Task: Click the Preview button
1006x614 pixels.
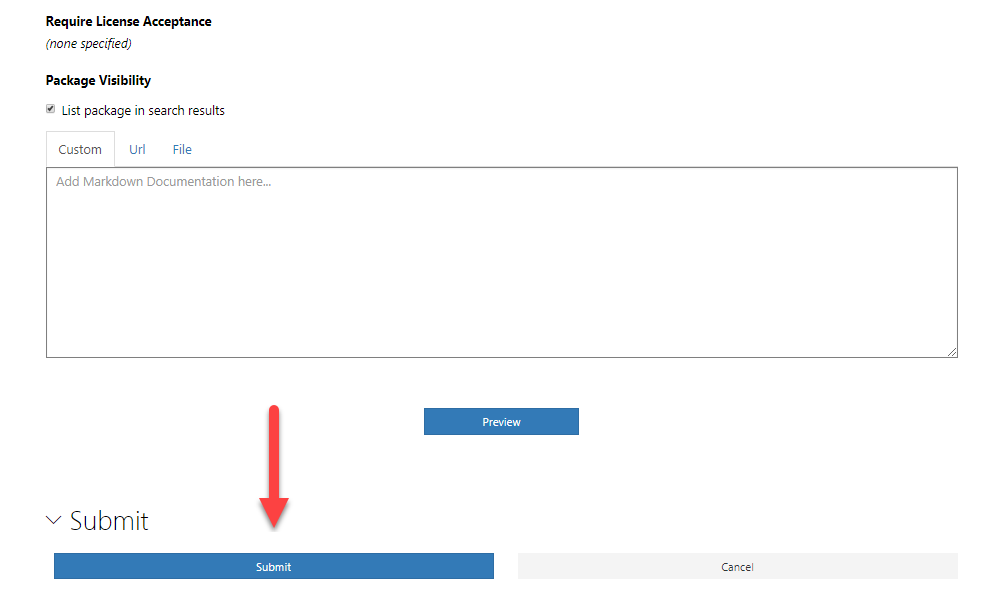Action: 501,422
